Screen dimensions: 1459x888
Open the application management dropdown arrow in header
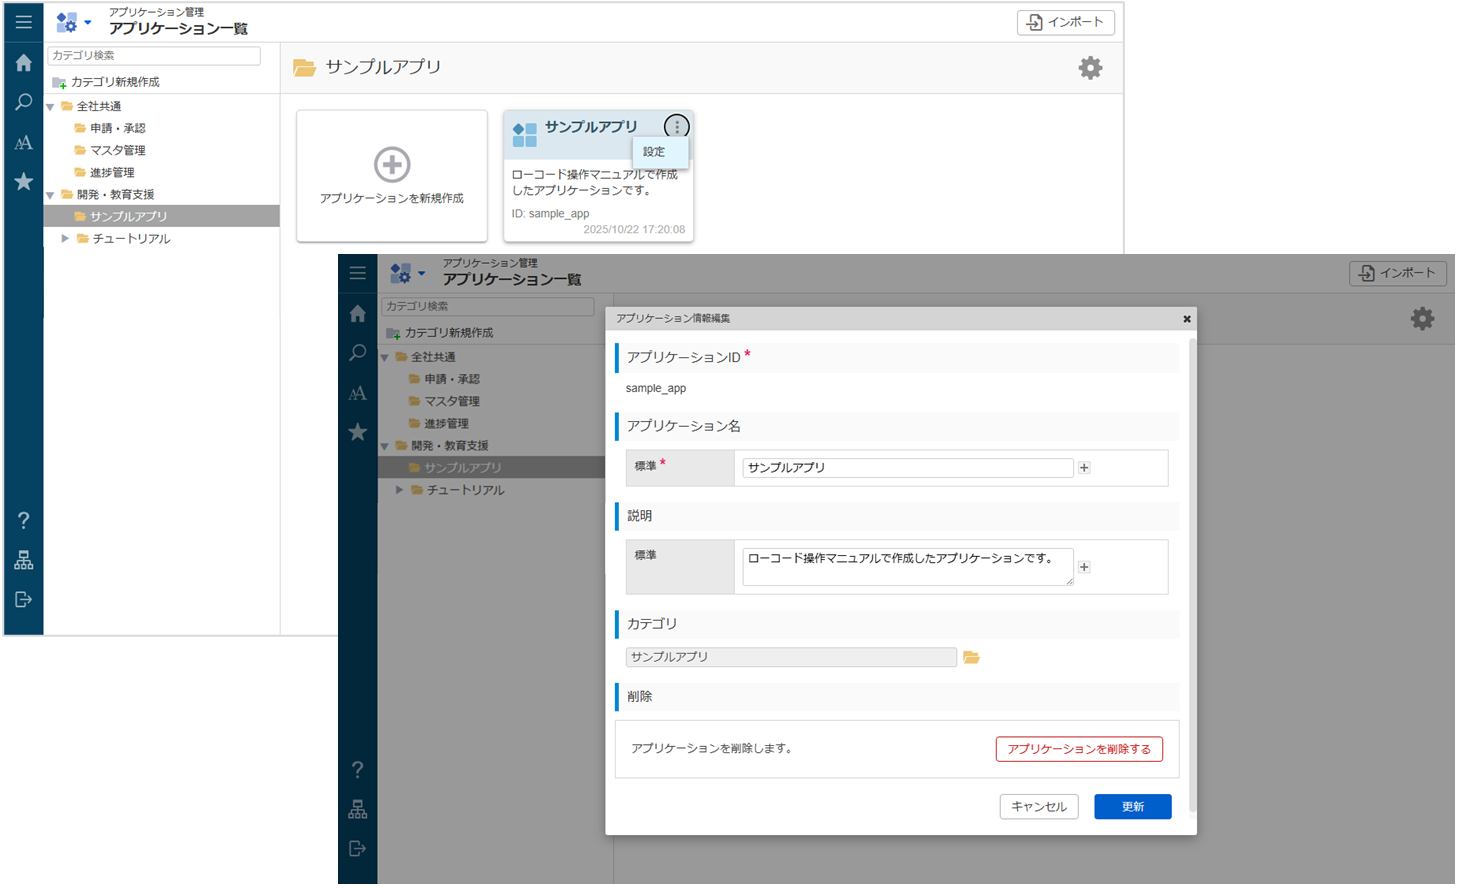88,22
